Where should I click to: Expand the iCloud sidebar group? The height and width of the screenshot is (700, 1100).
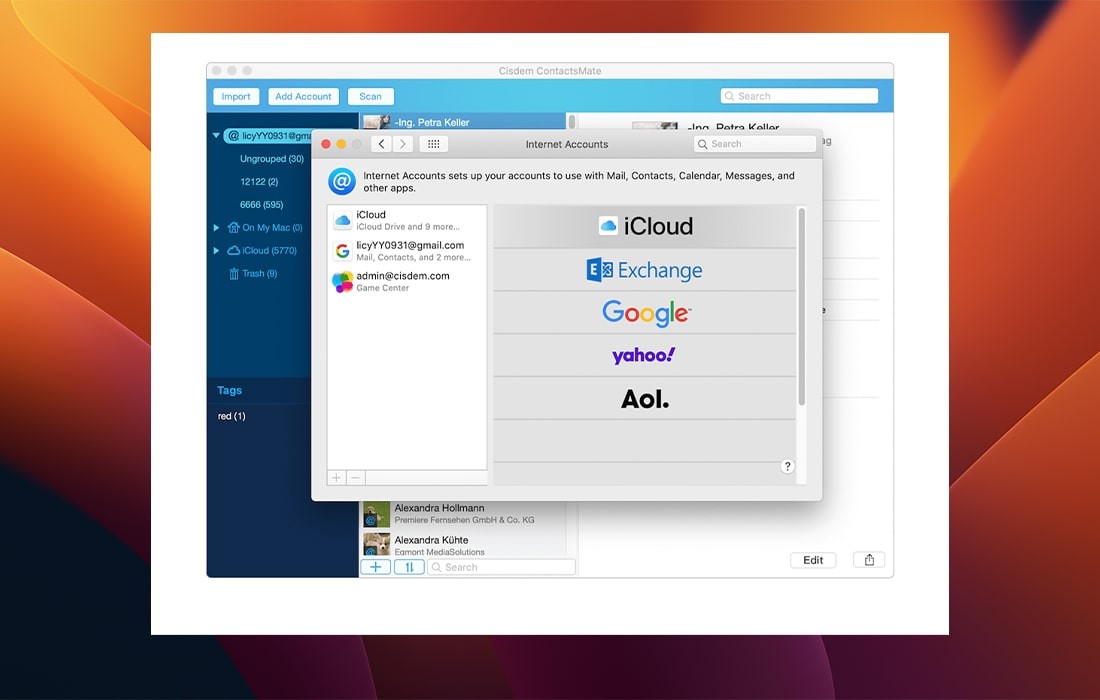coord(216,251)
